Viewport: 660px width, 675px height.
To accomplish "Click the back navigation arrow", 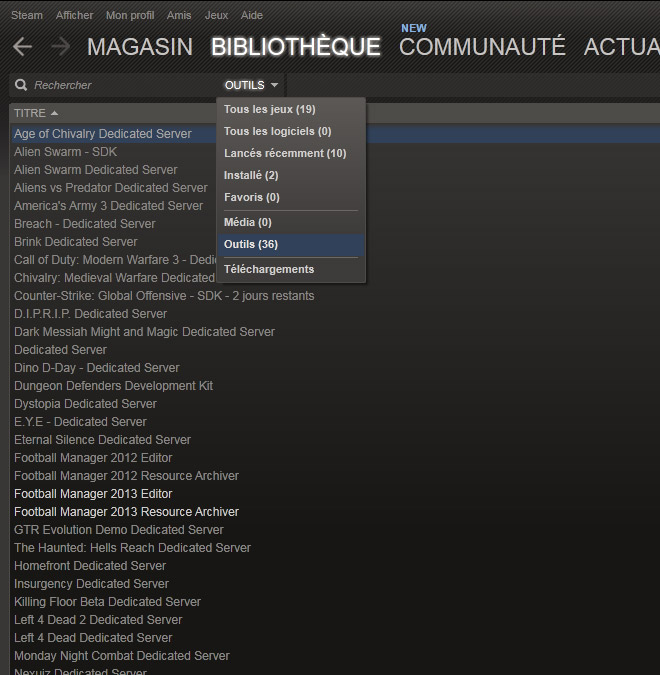I will pyautogui.click(x=22, y=46).
